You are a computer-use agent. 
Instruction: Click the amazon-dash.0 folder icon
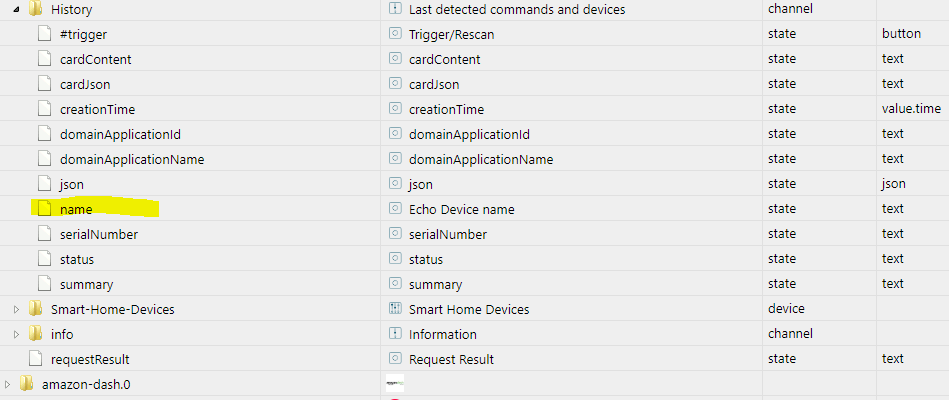(x=26, y=384)
